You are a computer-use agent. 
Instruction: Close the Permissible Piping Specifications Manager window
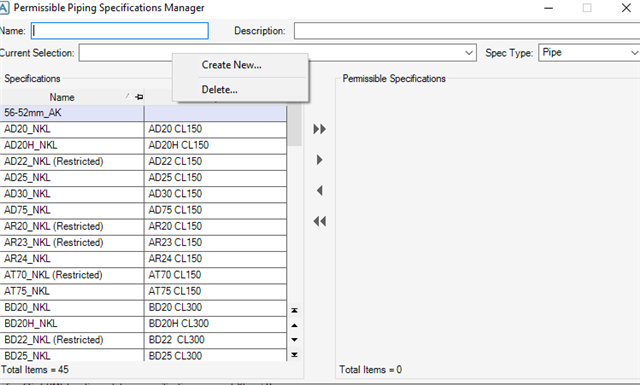[626, 8]
